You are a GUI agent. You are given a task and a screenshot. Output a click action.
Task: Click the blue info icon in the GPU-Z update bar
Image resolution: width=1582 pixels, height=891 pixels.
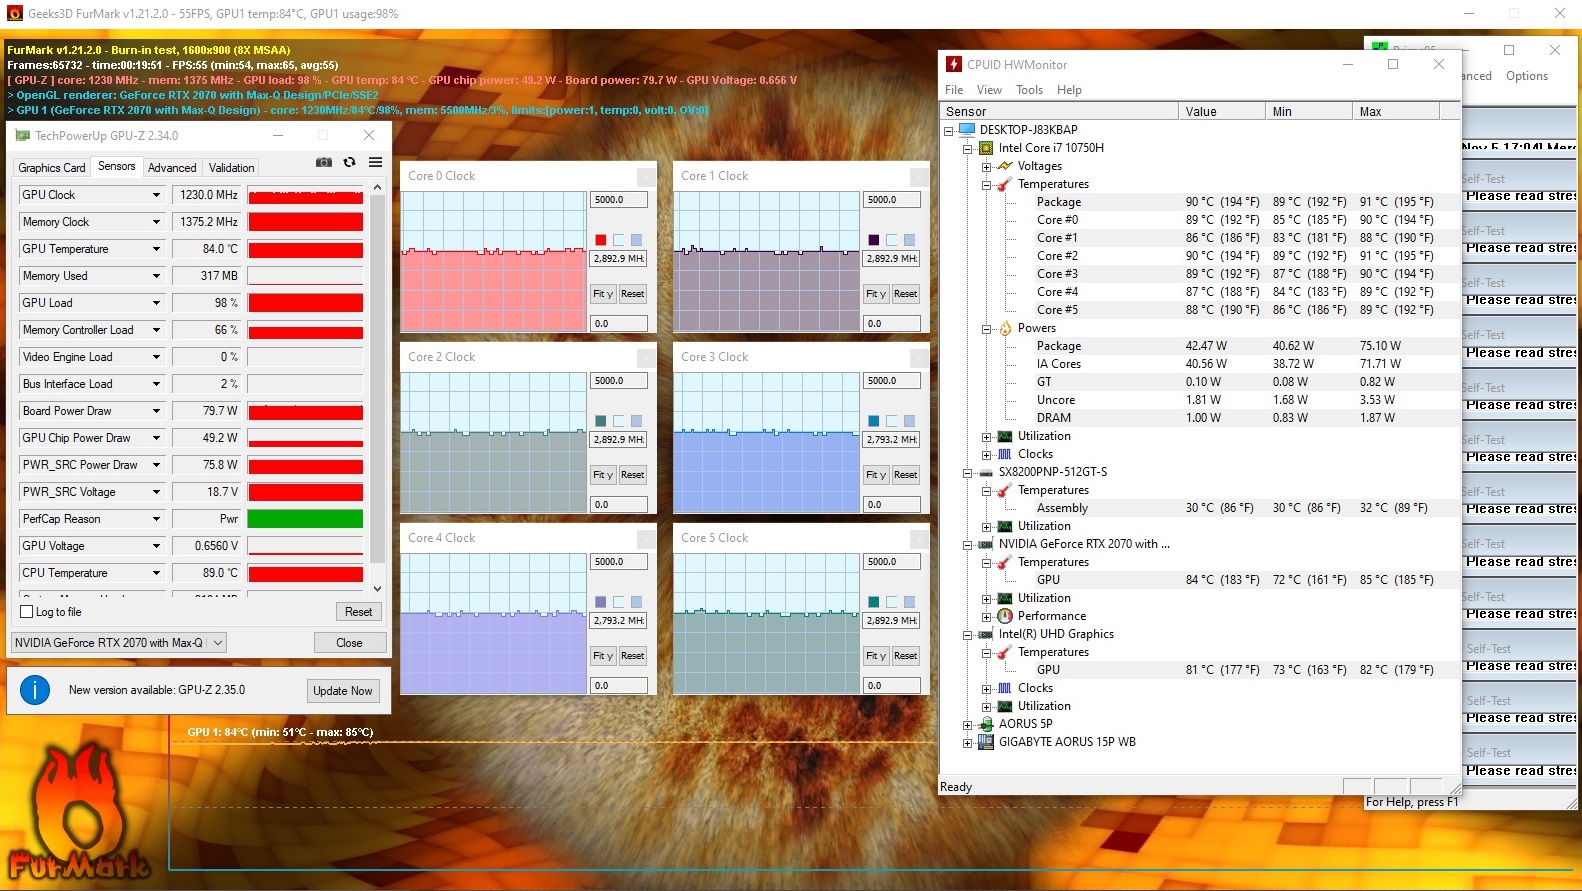pos(35,690)
